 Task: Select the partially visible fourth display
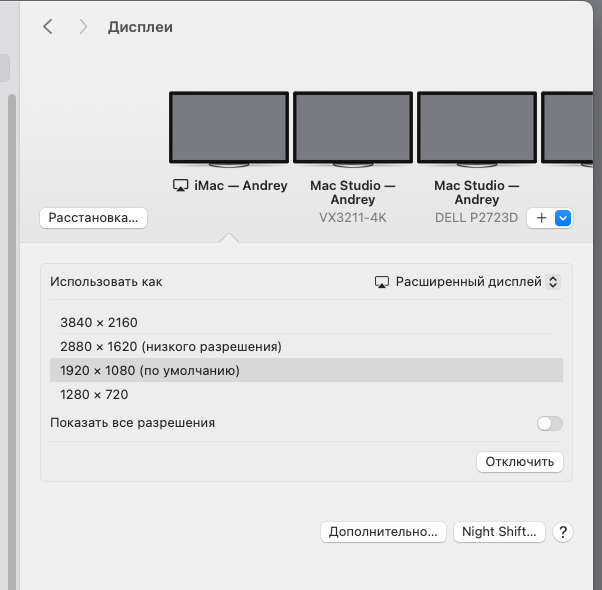[567, 129]
